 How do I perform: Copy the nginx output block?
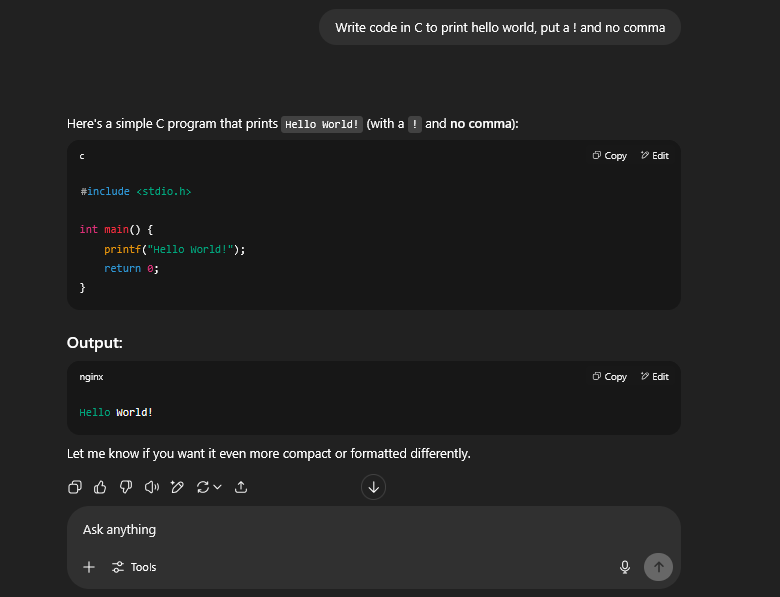click(x=609, y=377)
